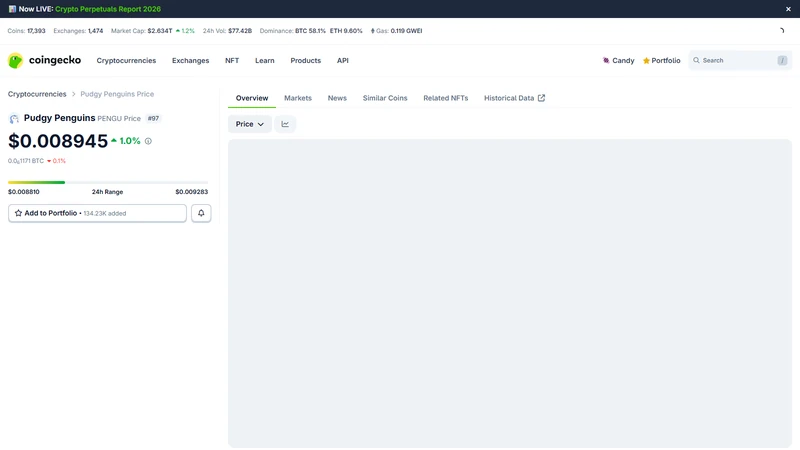Viewport: 800px width, 450px height.
Task: Click the bell price alert icon
Action: click(201, 213)
